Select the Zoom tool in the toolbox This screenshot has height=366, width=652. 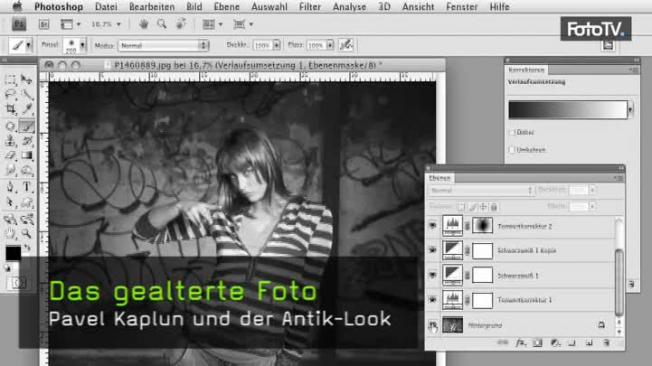tap(27, 233)
